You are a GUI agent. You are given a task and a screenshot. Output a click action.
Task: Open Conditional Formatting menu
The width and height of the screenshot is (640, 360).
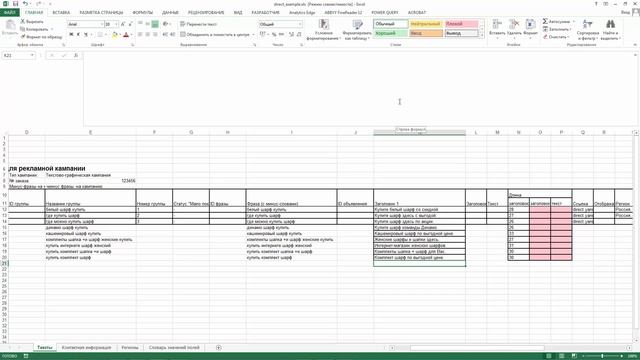click(324, 29)
